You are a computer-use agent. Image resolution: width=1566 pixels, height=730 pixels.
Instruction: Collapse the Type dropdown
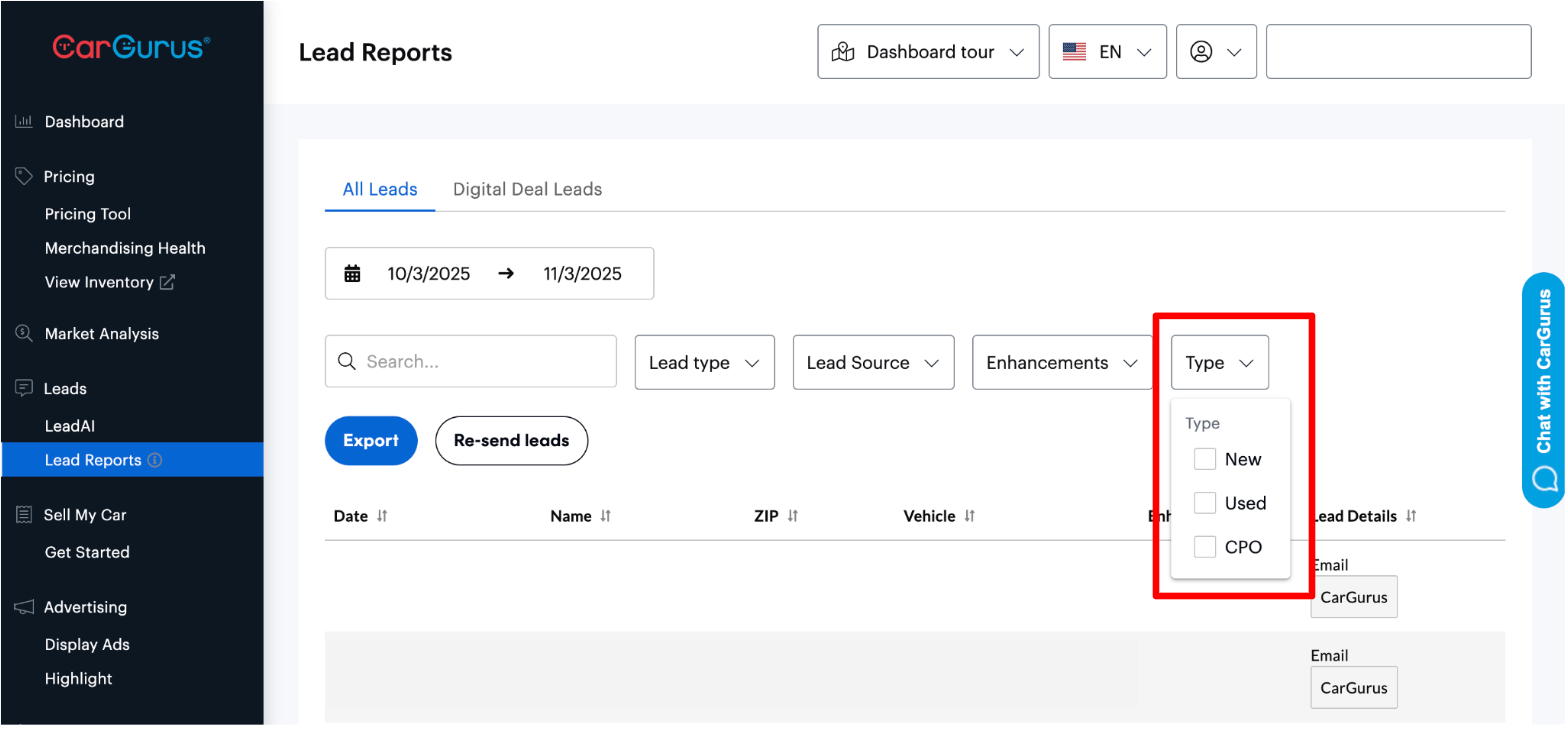click(1220, 362)
